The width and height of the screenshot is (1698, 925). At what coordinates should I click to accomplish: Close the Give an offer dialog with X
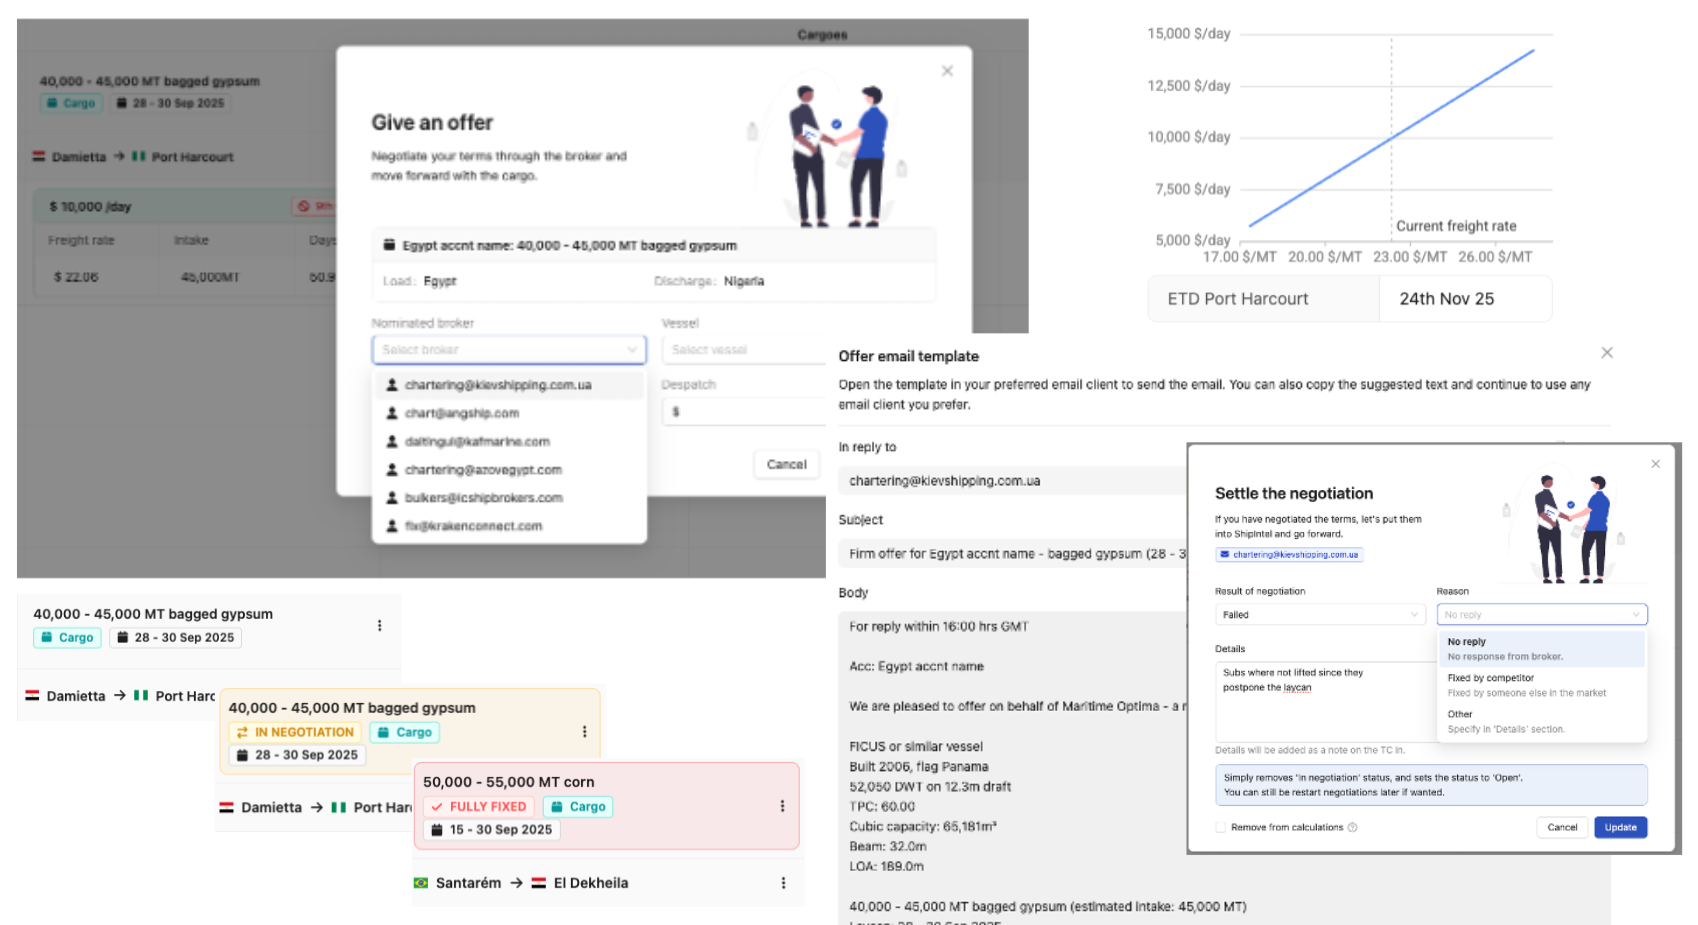(947, 71)
